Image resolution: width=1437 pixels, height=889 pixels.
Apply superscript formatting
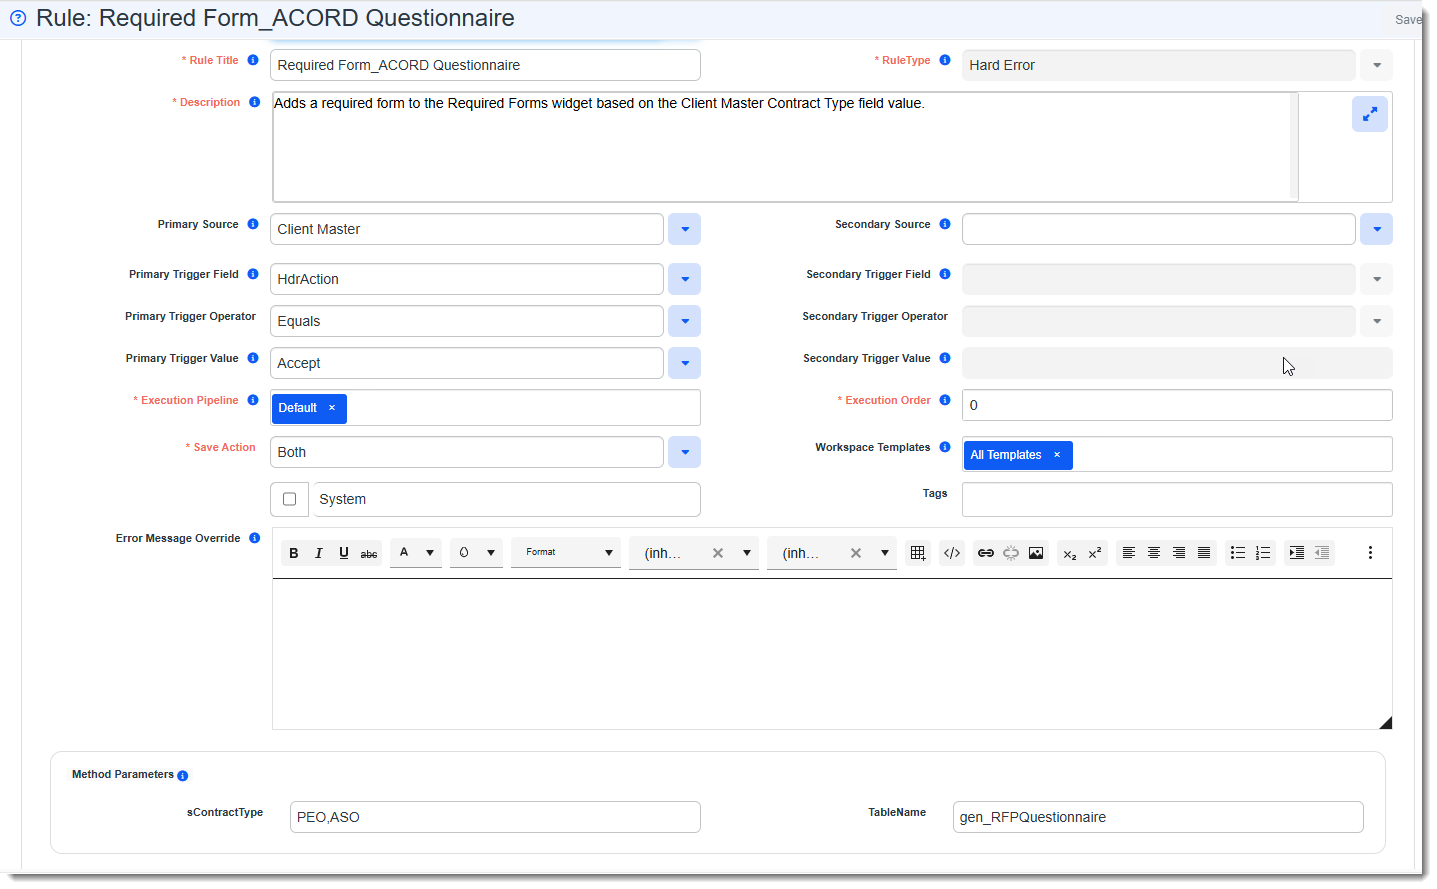[1092, 552]
